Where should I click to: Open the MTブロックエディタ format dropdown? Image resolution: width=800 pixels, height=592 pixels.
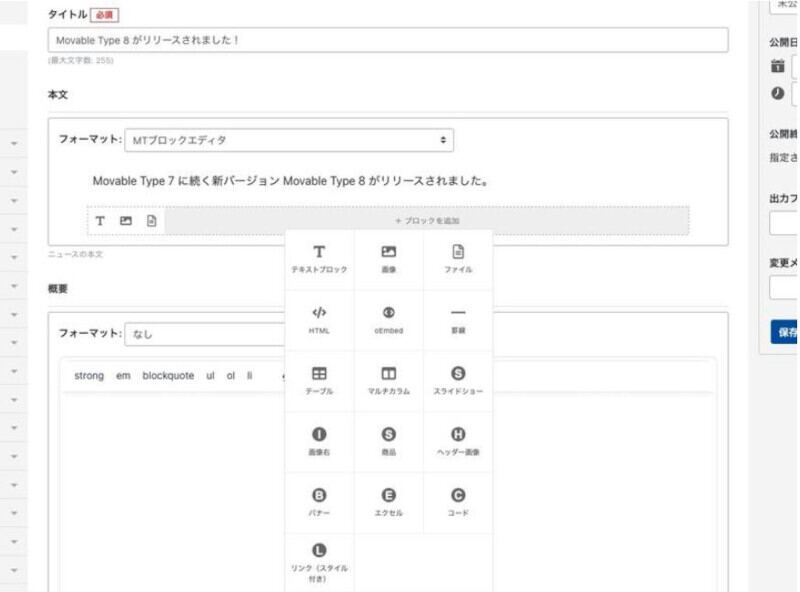click(289, 140)
